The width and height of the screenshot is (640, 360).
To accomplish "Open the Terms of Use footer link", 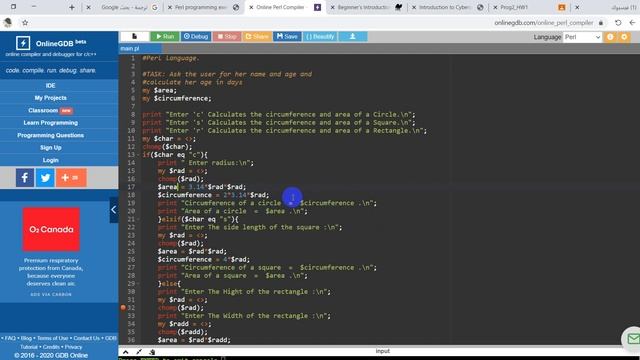I will pyautogui.click(x=53, y=338).
